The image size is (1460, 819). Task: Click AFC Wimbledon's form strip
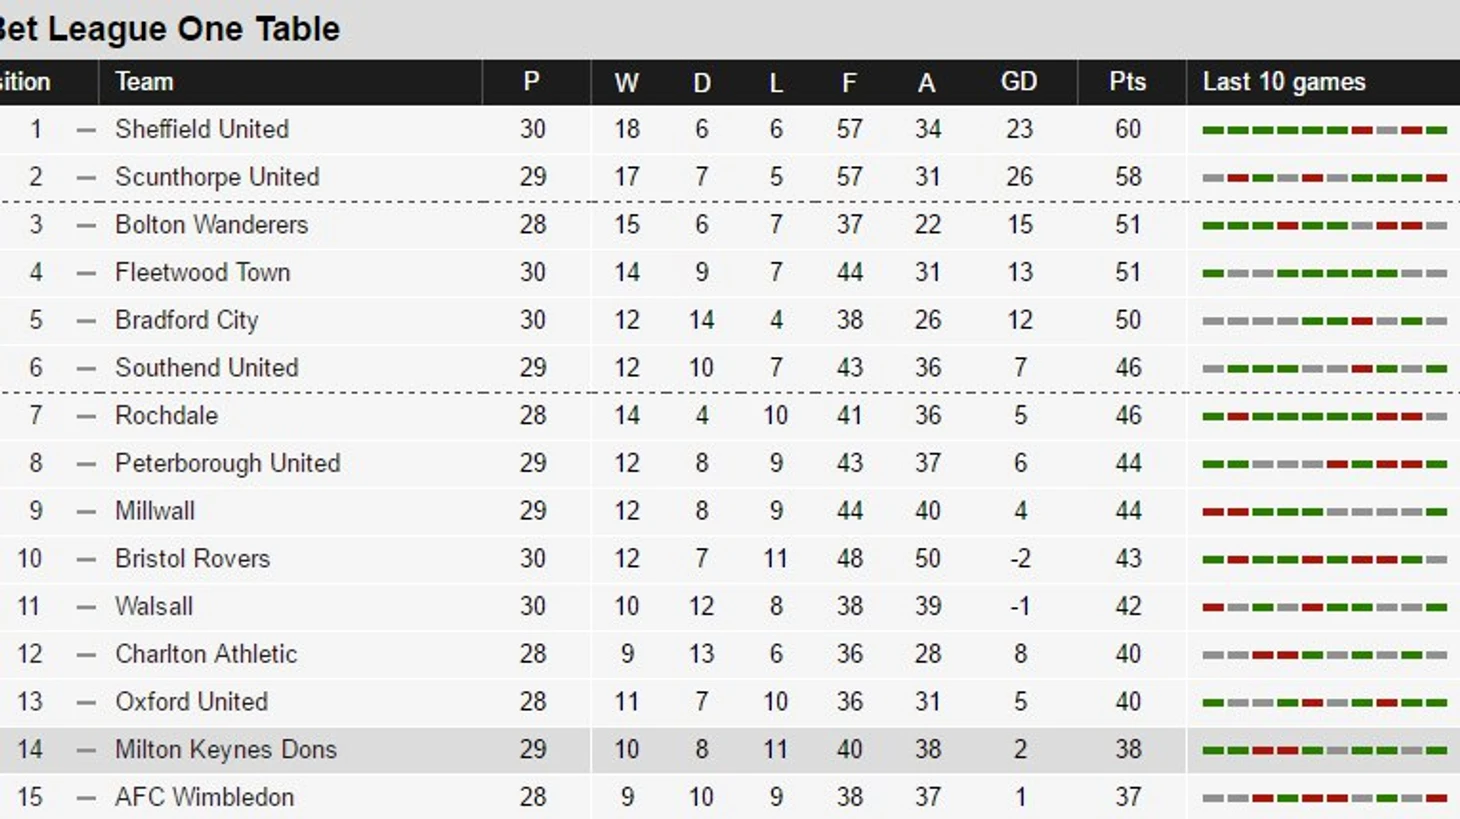pos(1324,798)
